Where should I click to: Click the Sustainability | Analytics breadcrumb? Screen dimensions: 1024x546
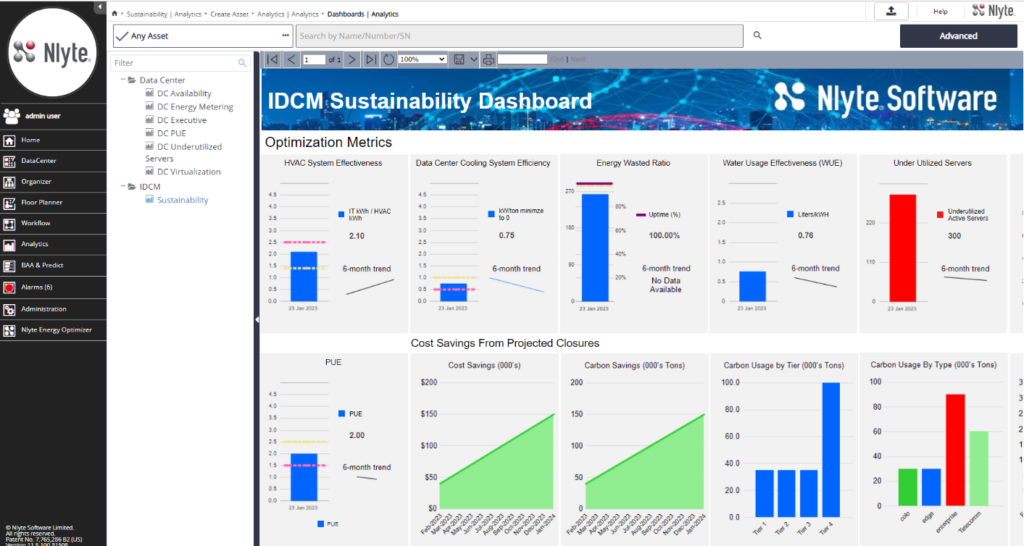164,14
